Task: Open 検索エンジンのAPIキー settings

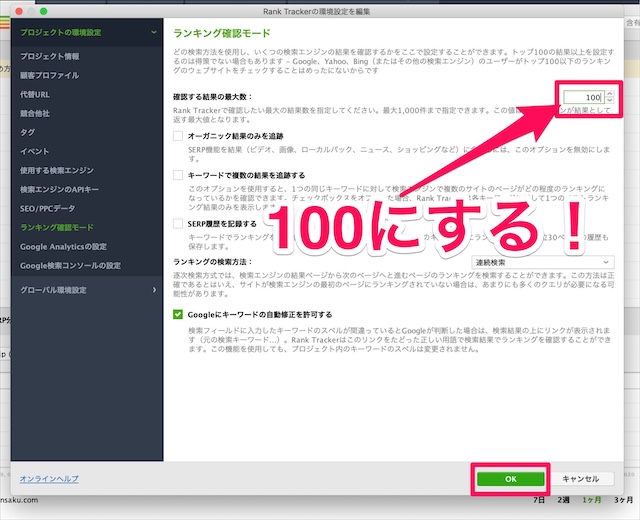Action: click(x=59, y=189)
